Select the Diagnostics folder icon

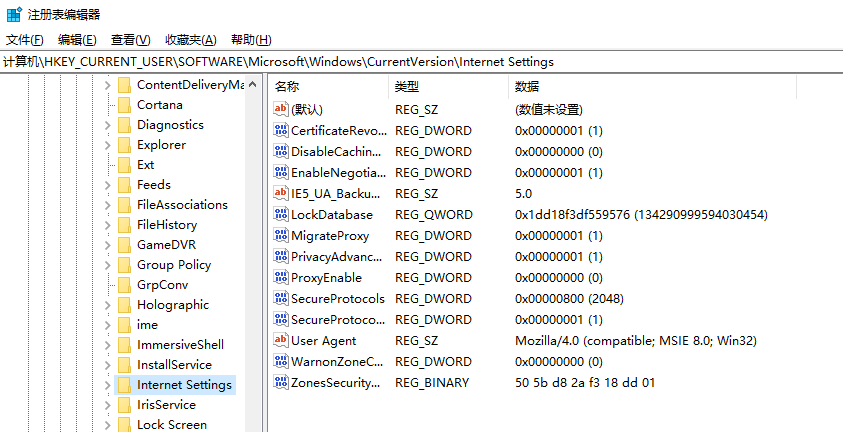(124, 125)
